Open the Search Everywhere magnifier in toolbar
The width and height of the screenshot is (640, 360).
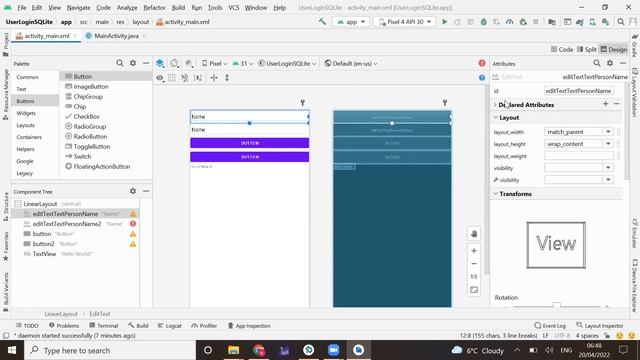[621, 22]
